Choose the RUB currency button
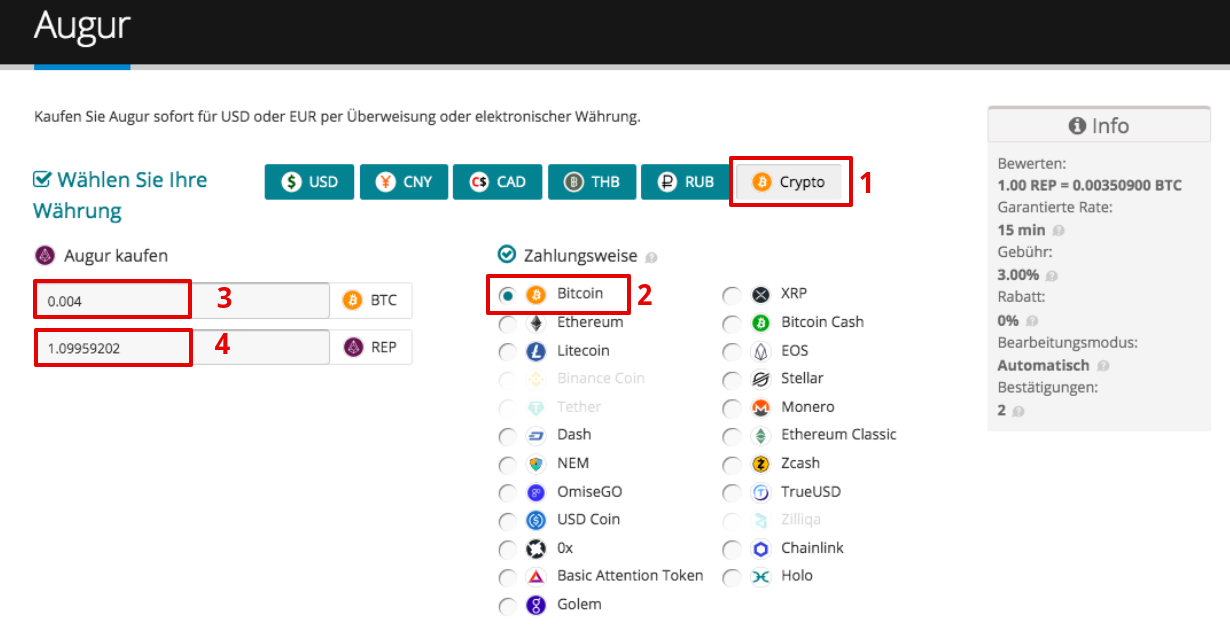 pyautogui.click(x=685, y=182)
